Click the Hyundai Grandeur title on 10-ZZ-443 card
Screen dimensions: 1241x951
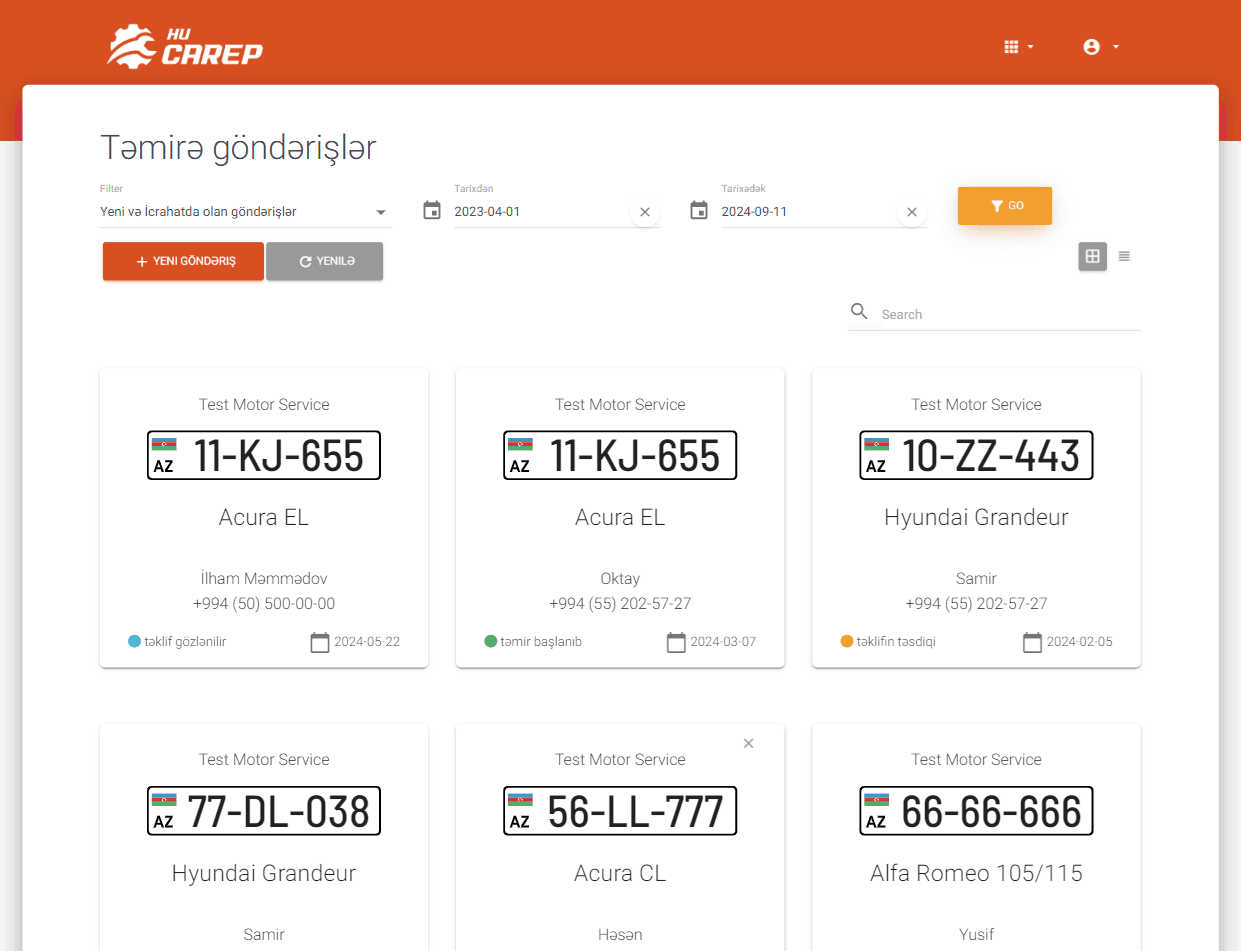(x=976, y=517)
